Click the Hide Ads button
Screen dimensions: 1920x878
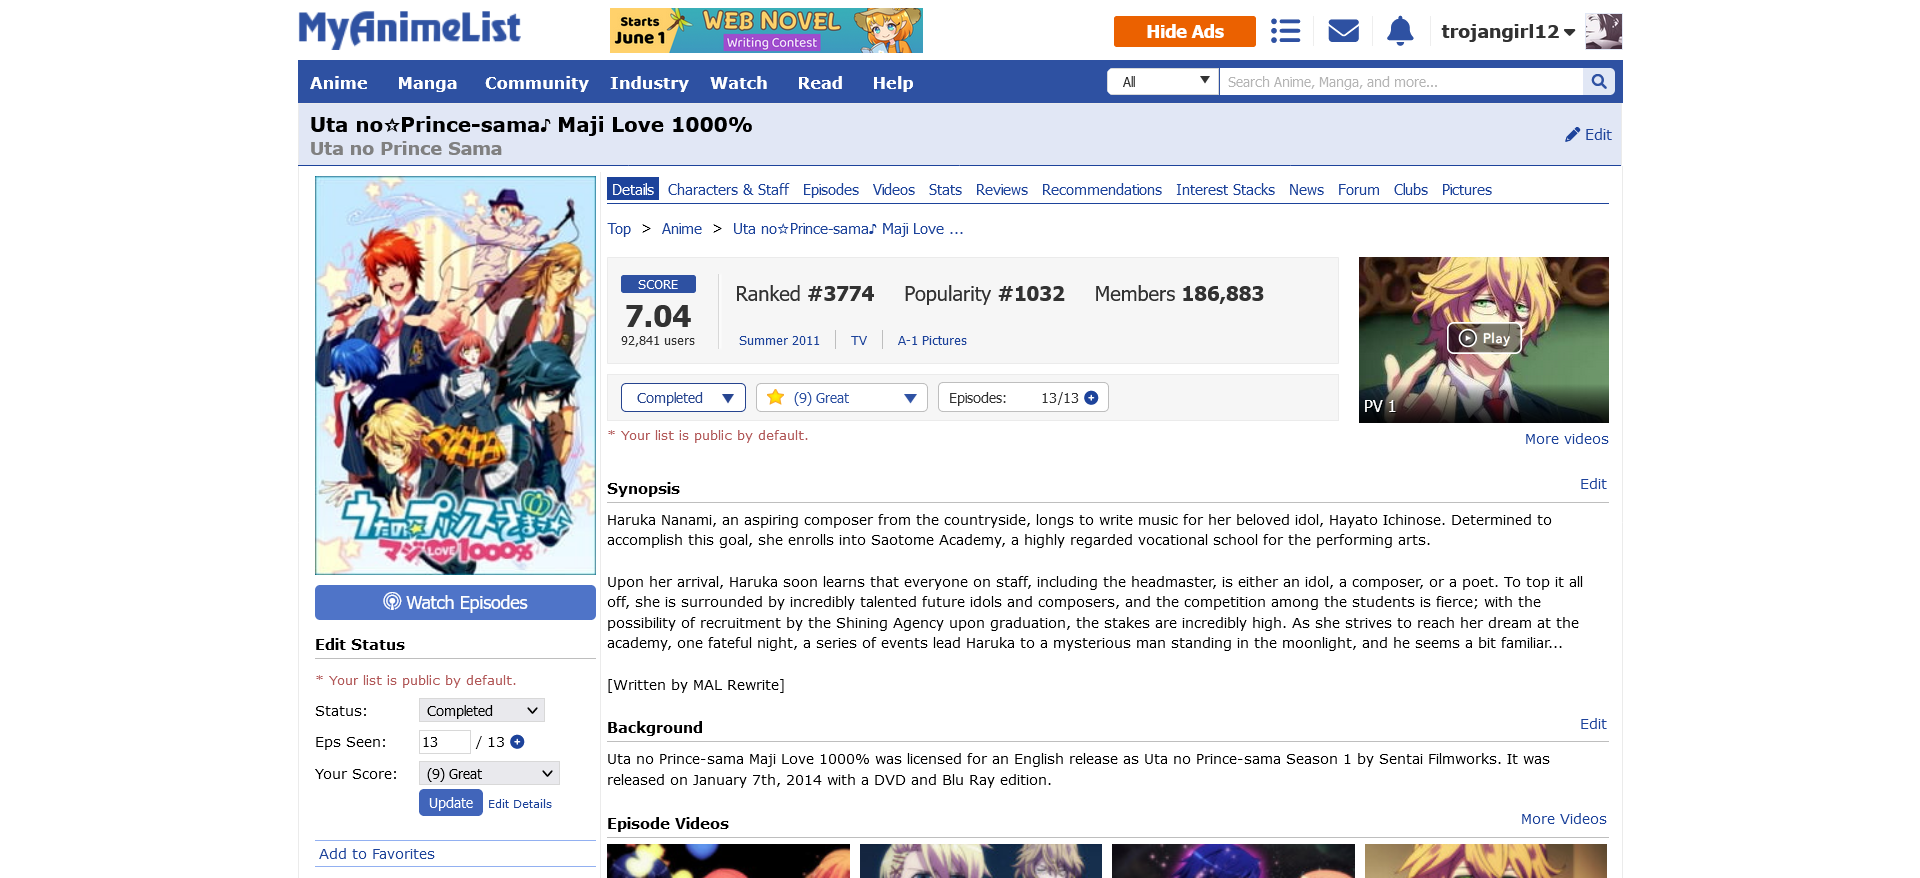[x=1185, y=31]
